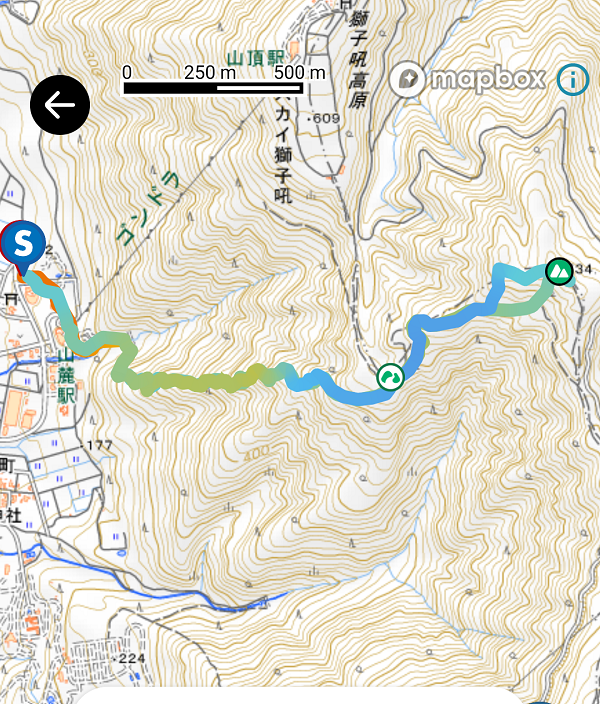600x704 pixels.
Task: Tap the white bottom sheet edge
Action: [304, 695]
